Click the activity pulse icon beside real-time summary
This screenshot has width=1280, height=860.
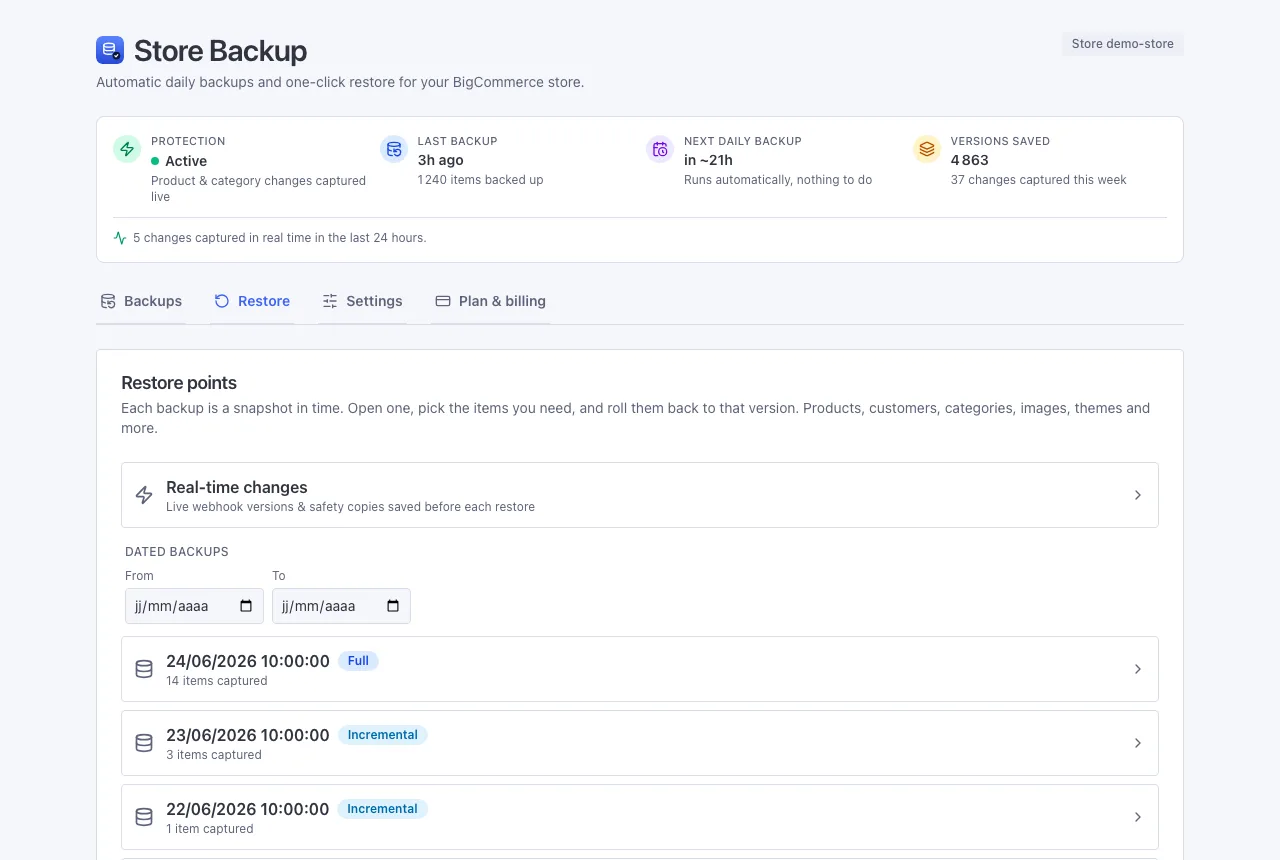point(120,238)
